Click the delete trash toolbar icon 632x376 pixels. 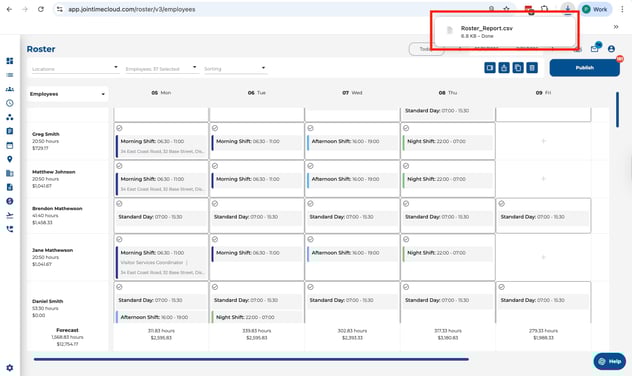[x=532, y=68]
